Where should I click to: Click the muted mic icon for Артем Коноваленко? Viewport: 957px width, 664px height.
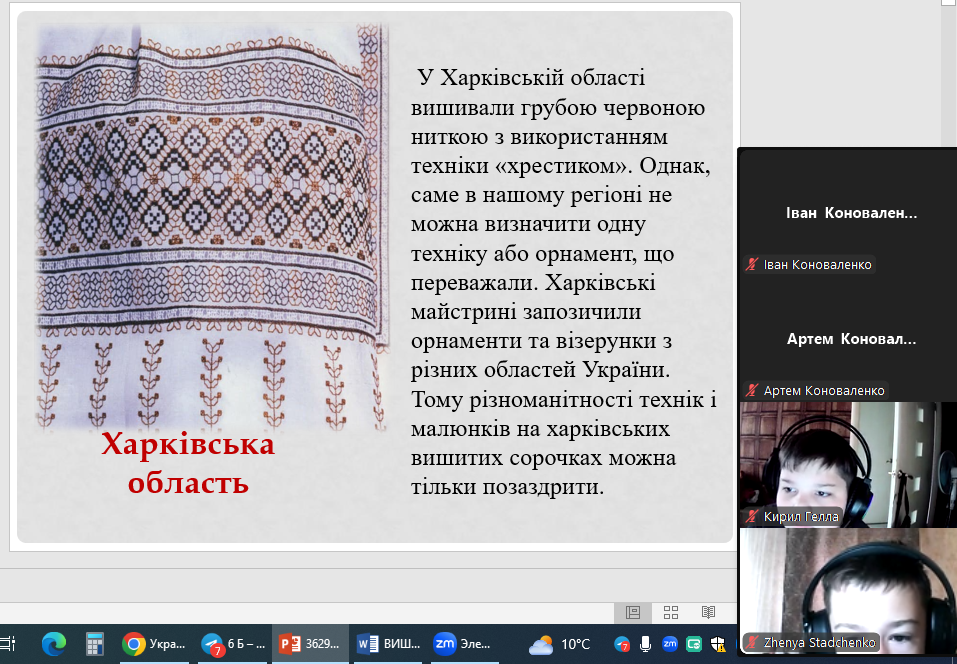753,391
